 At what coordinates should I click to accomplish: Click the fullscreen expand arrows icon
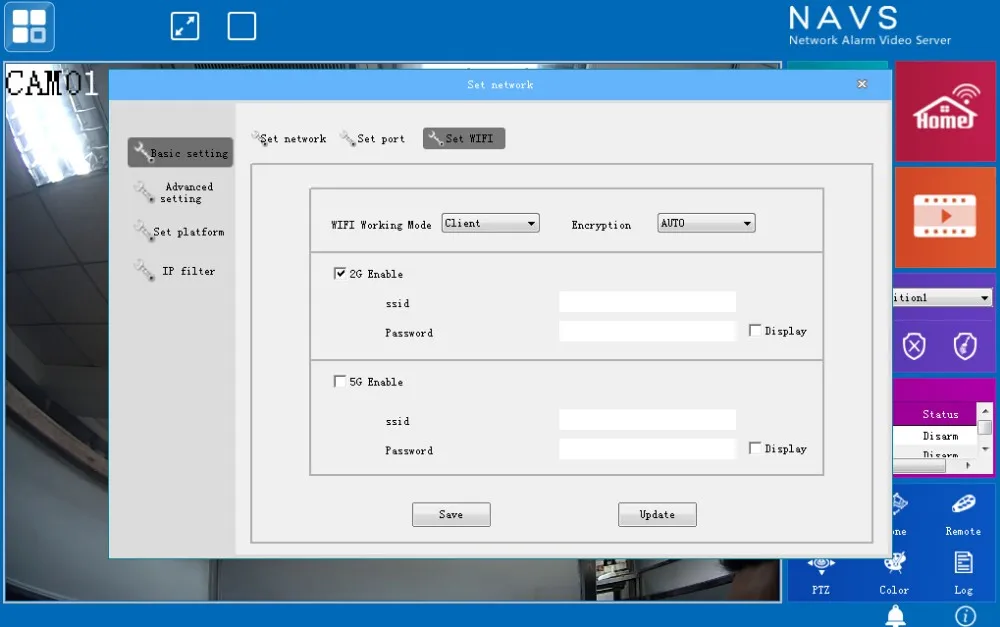click(185, 26)
